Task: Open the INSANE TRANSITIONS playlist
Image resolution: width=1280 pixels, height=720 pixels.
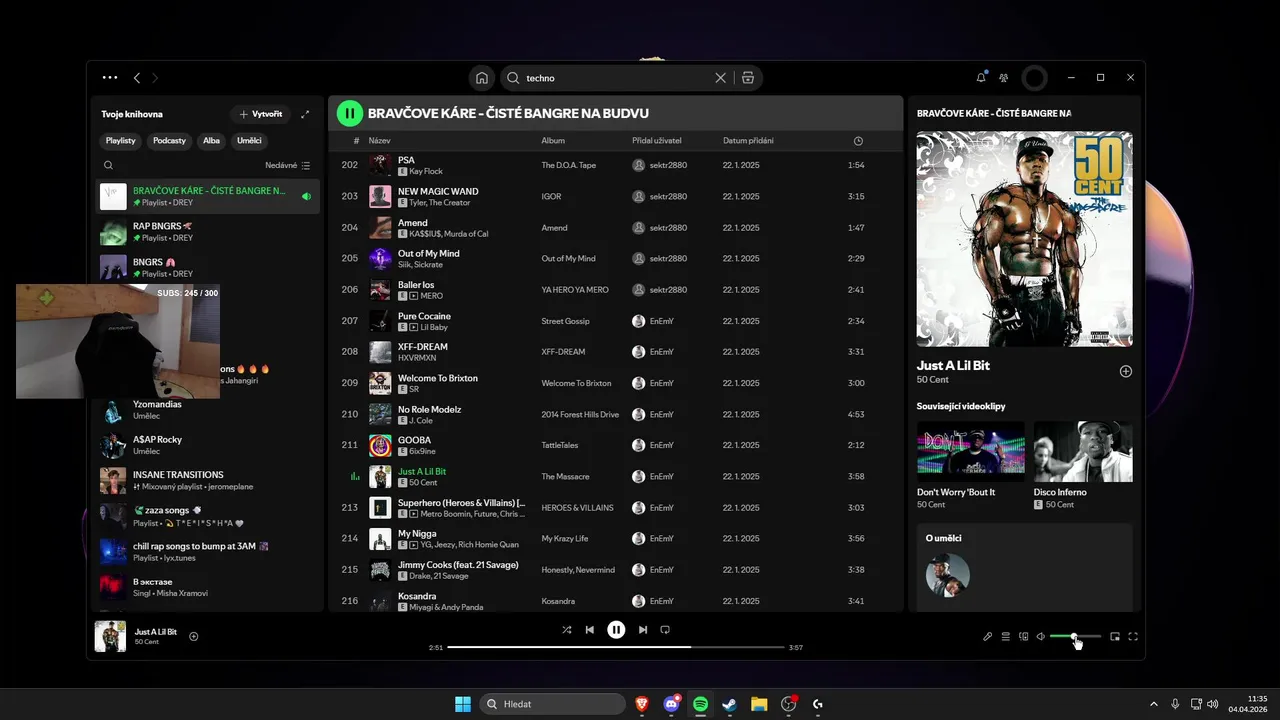Action: point(208,480)
